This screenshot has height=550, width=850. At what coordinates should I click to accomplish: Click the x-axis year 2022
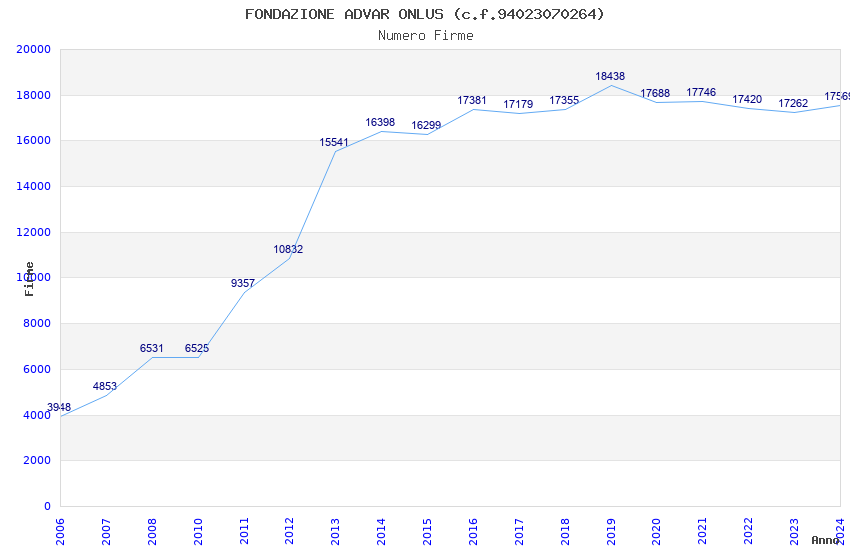tap(749, 532)
